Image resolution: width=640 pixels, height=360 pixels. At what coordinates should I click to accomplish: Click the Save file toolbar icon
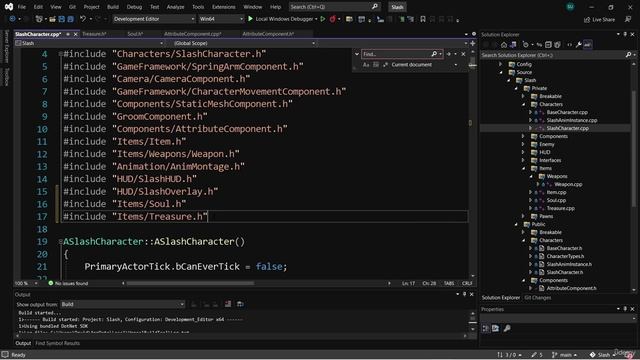(62, 19)
